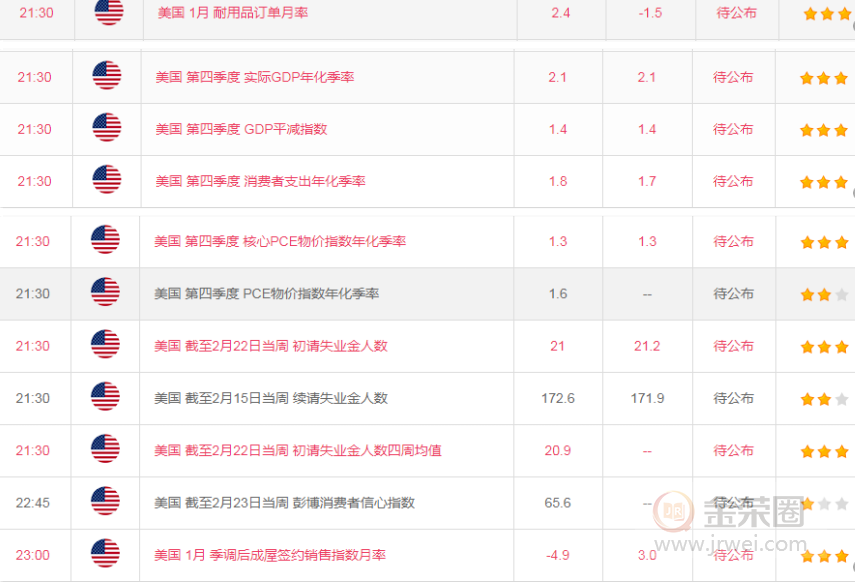
Task: Open the GDP平减指数 event details
Action: [239, 129]
